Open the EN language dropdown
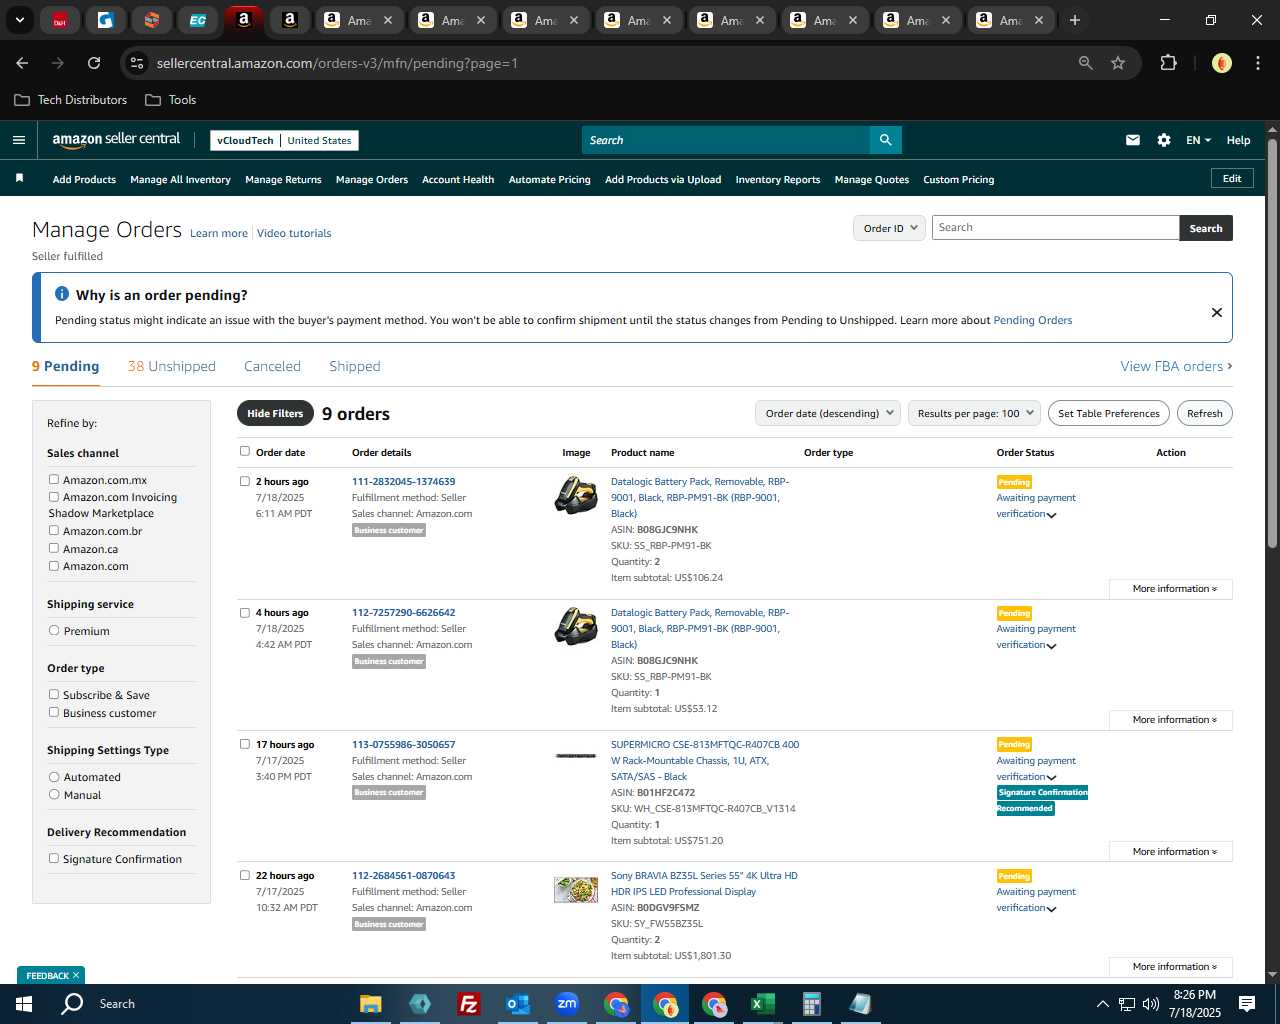Viewport: 1280px width, 1024px height. [x=1198, y=140]
